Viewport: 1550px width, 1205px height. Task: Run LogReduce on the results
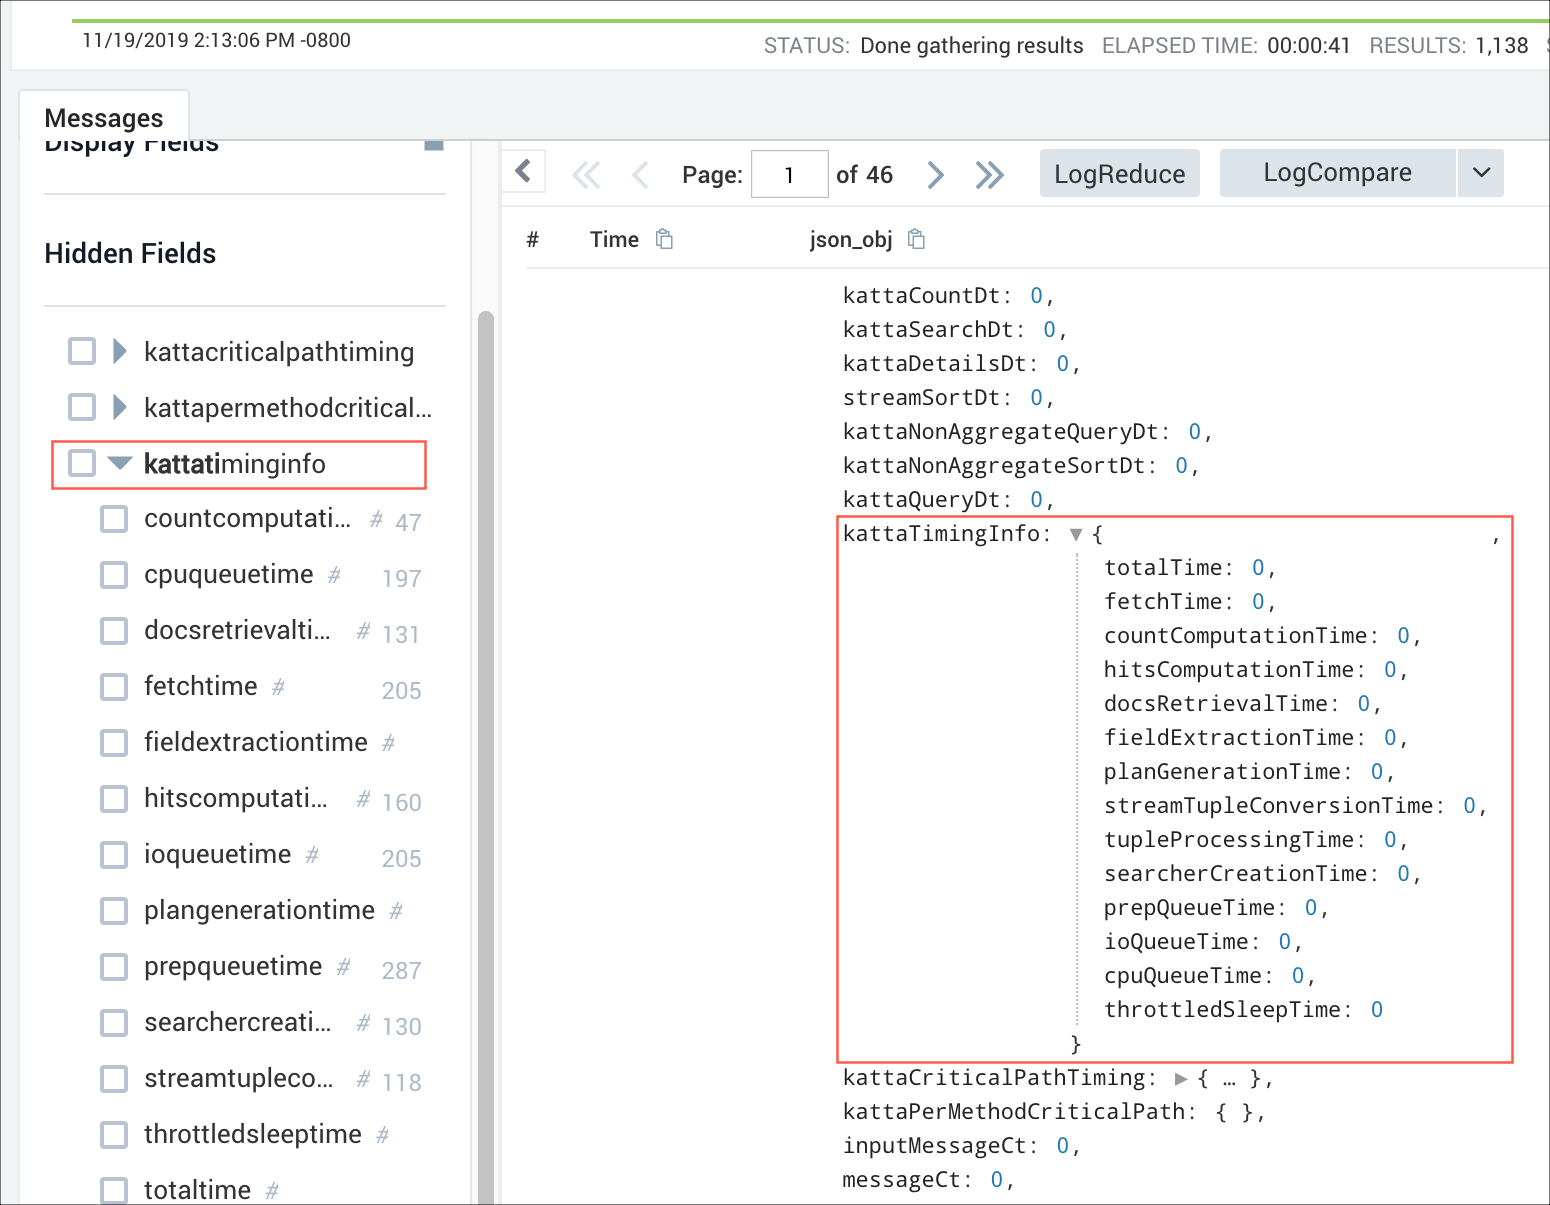(x=1119, y=172)
